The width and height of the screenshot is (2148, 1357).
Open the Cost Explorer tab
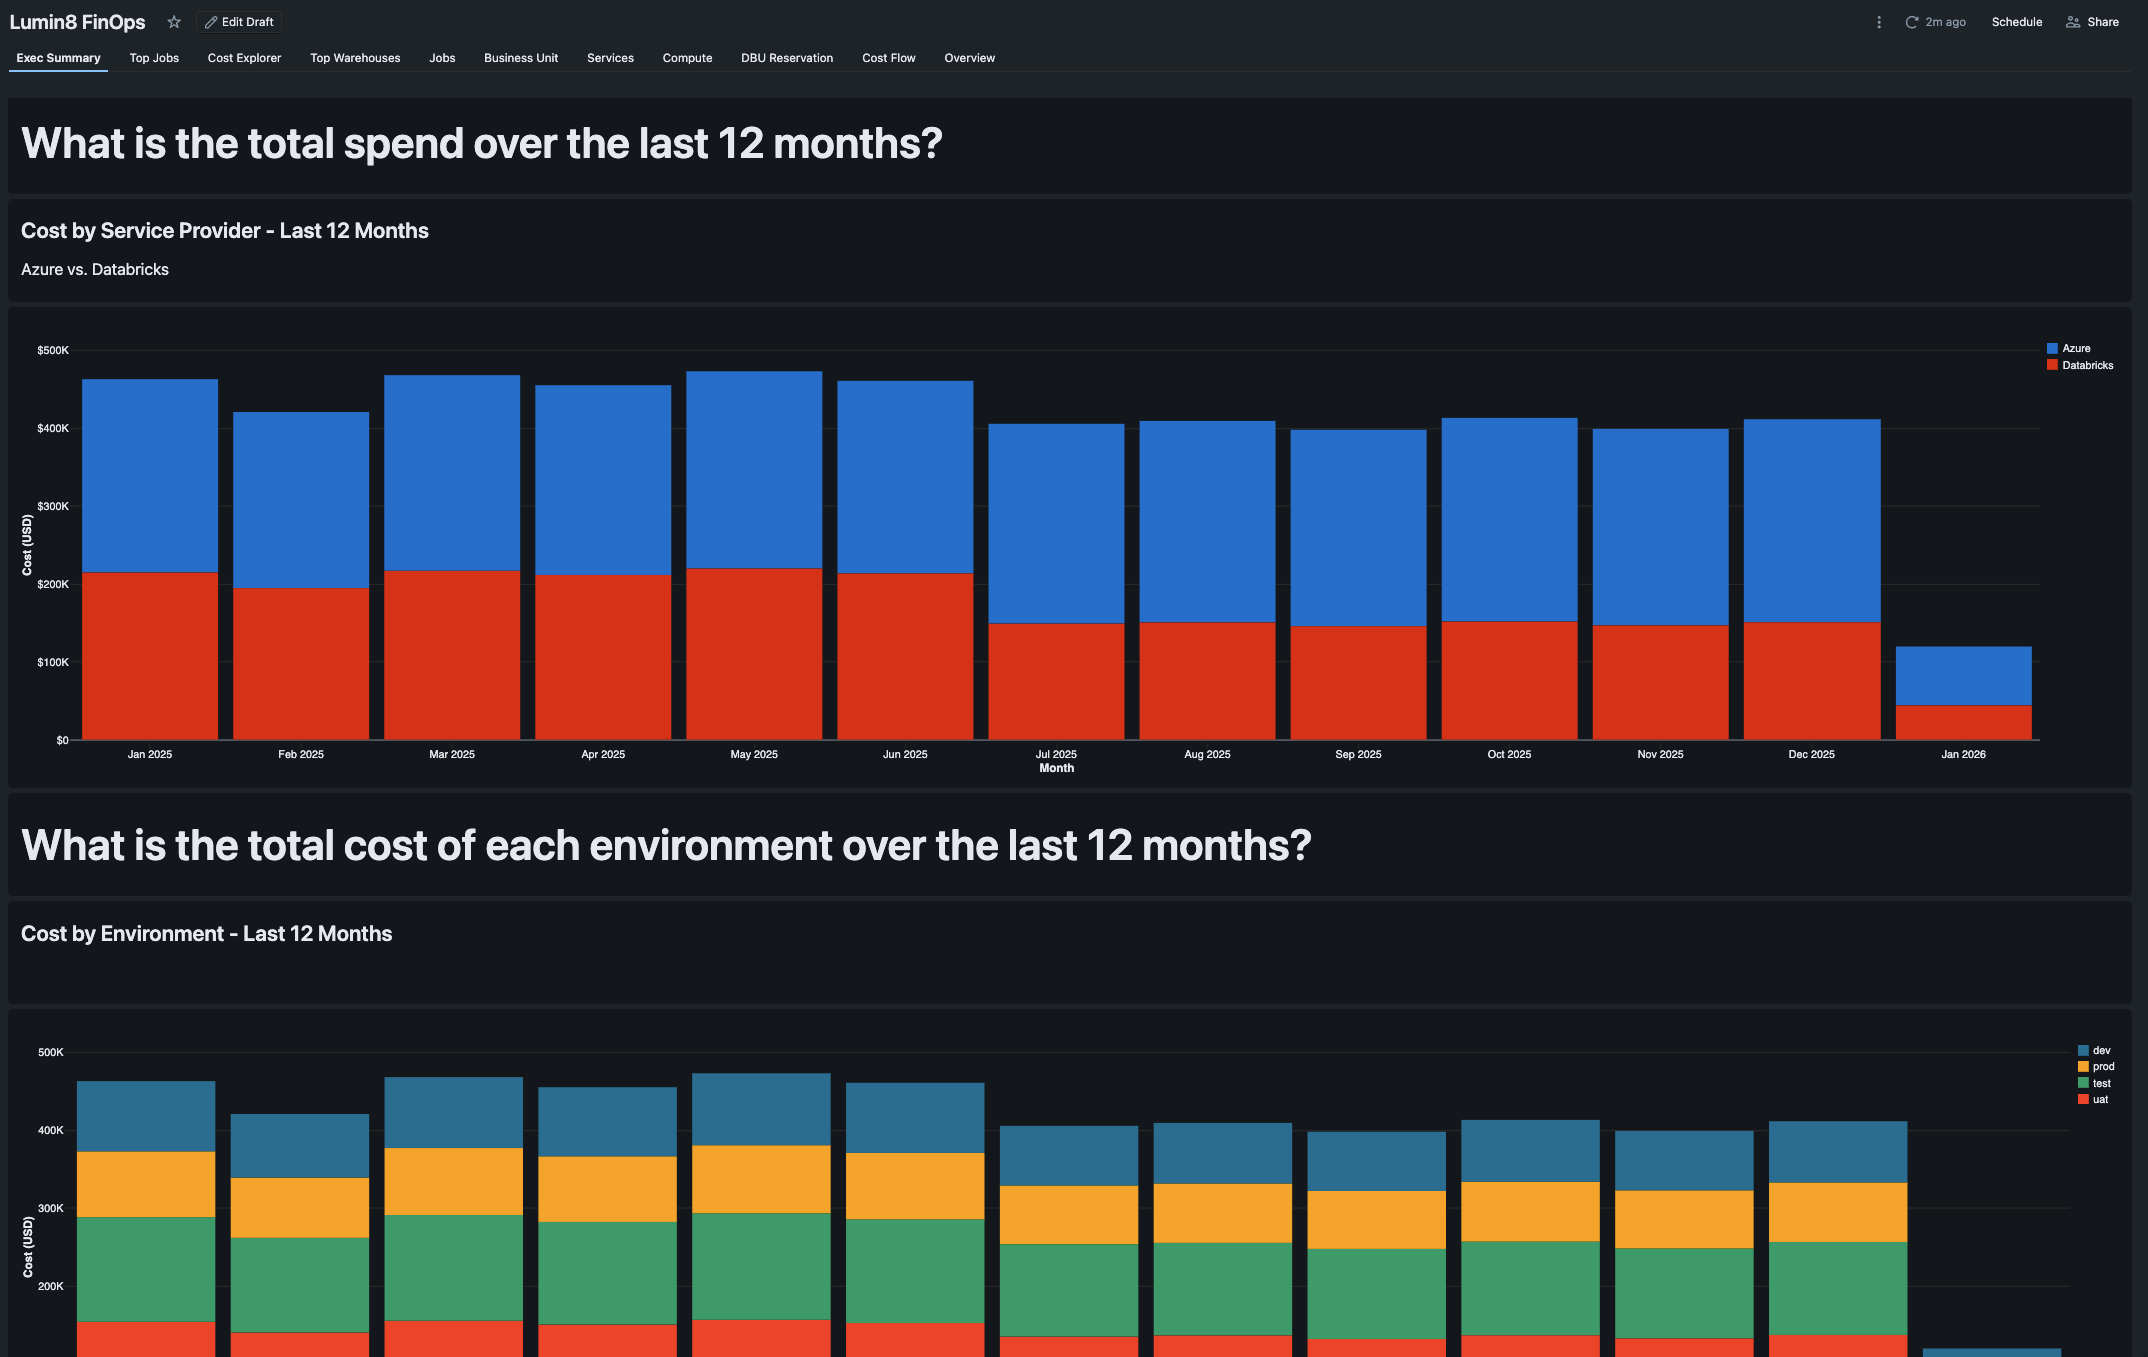[244, 58]
